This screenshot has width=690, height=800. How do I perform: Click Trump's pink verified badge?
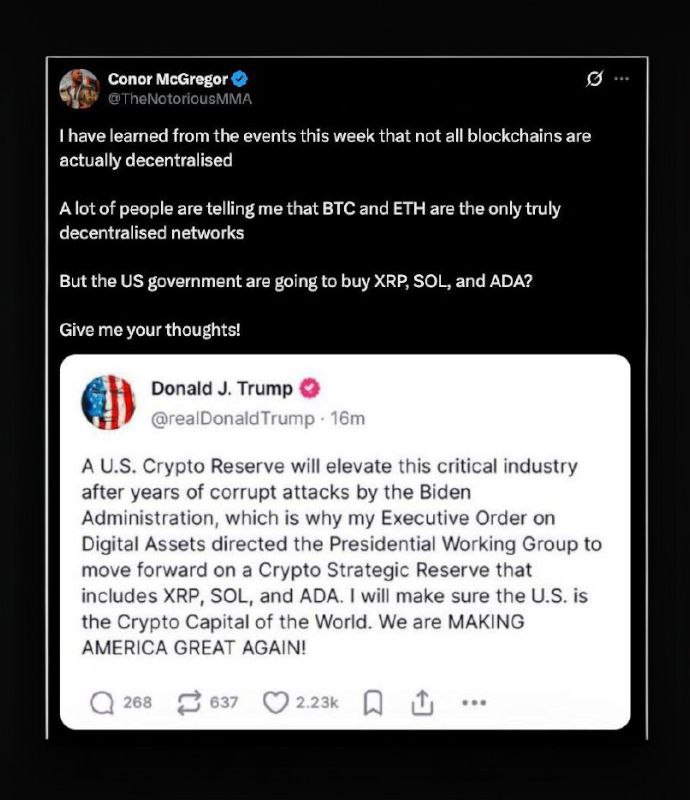tap(310, 388)
